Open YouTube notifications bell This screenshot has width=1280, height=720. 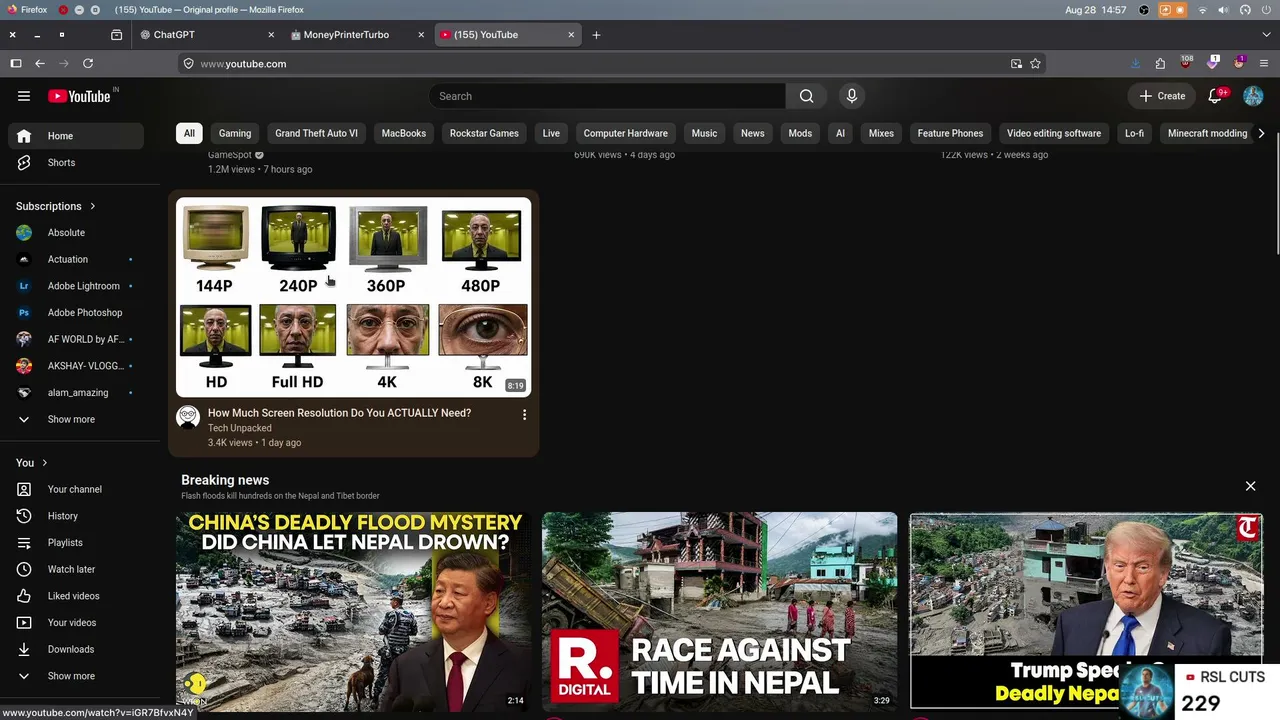tap(1215, 96)
